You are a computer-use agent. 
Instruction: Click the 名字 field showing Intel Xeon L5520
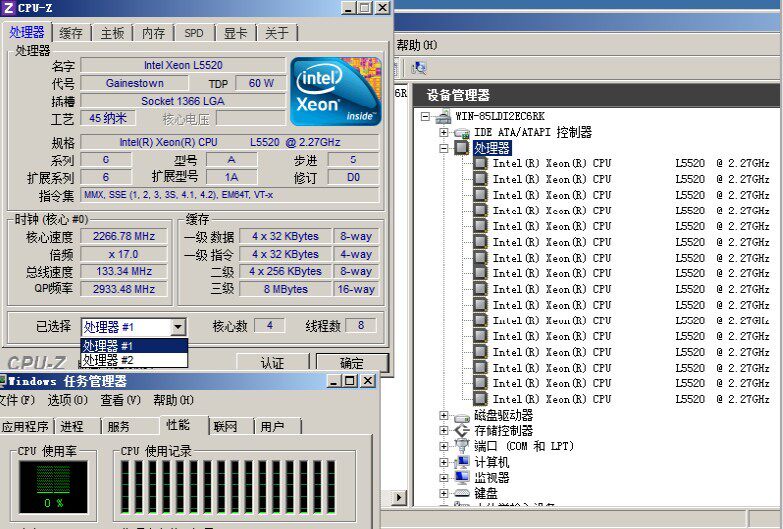tap(183, 65)
